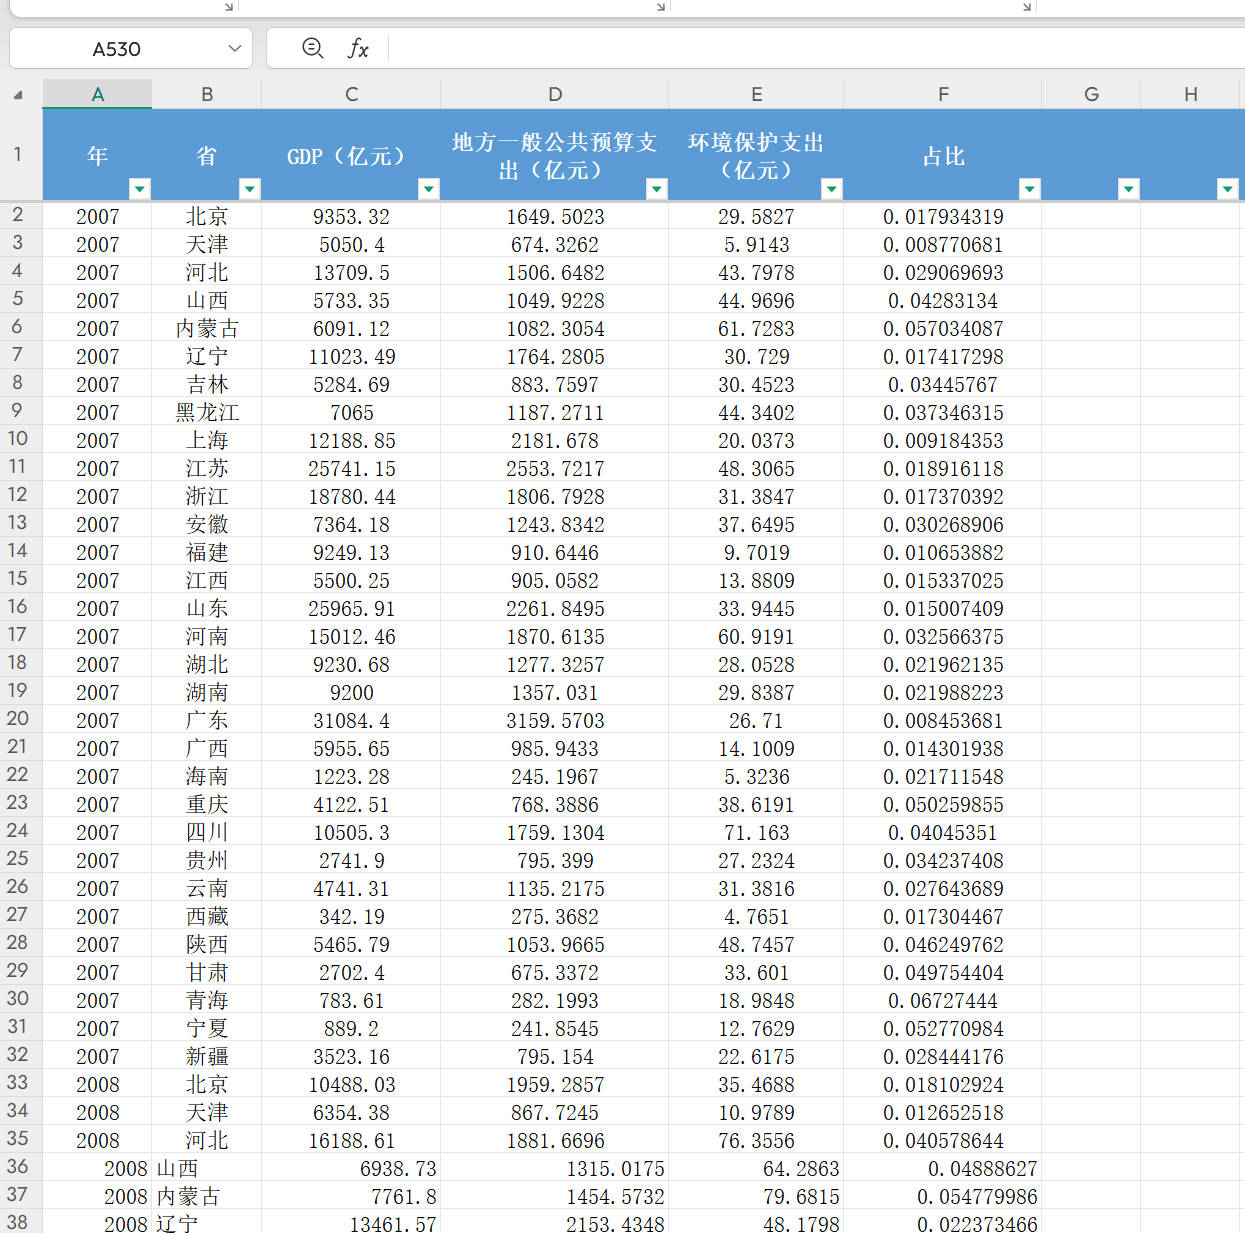Click the fx insert function icon

(x=358, y=48)
